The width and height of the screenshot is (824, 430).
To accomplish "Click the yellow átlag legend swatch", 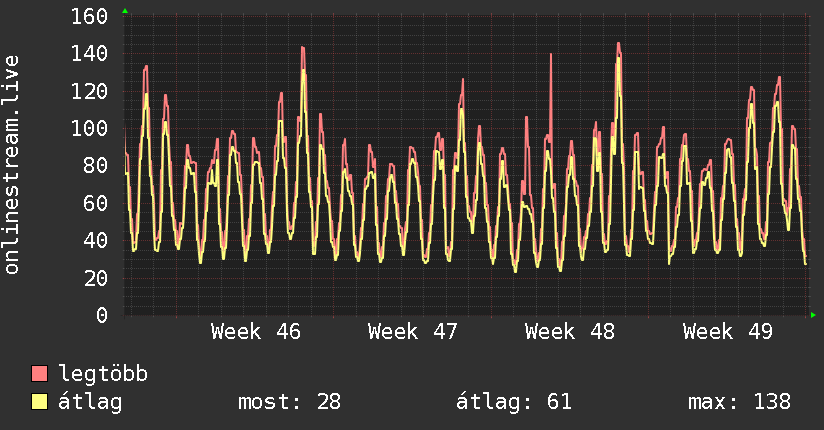I will (x=39, y=402).
